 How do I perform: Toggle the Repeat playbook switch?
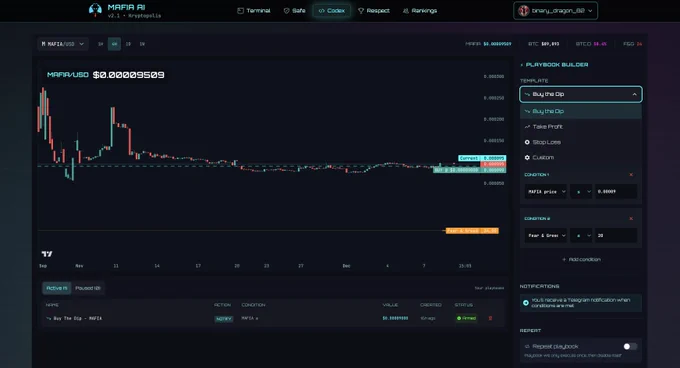point(630,346)
